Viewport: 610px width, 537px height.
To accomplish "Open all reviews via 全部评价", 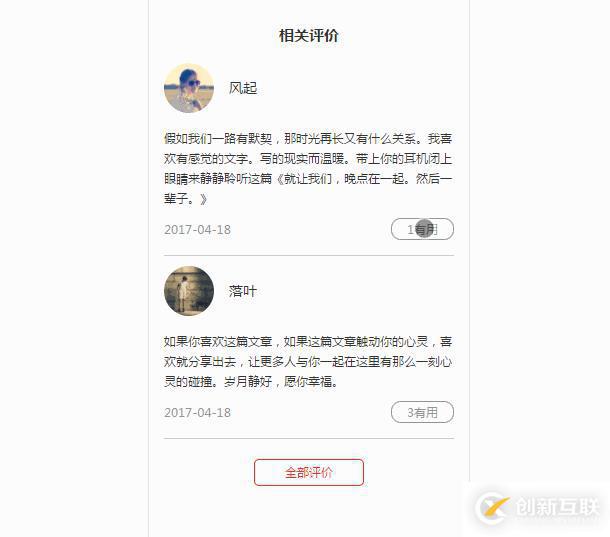I will (309, 472).
